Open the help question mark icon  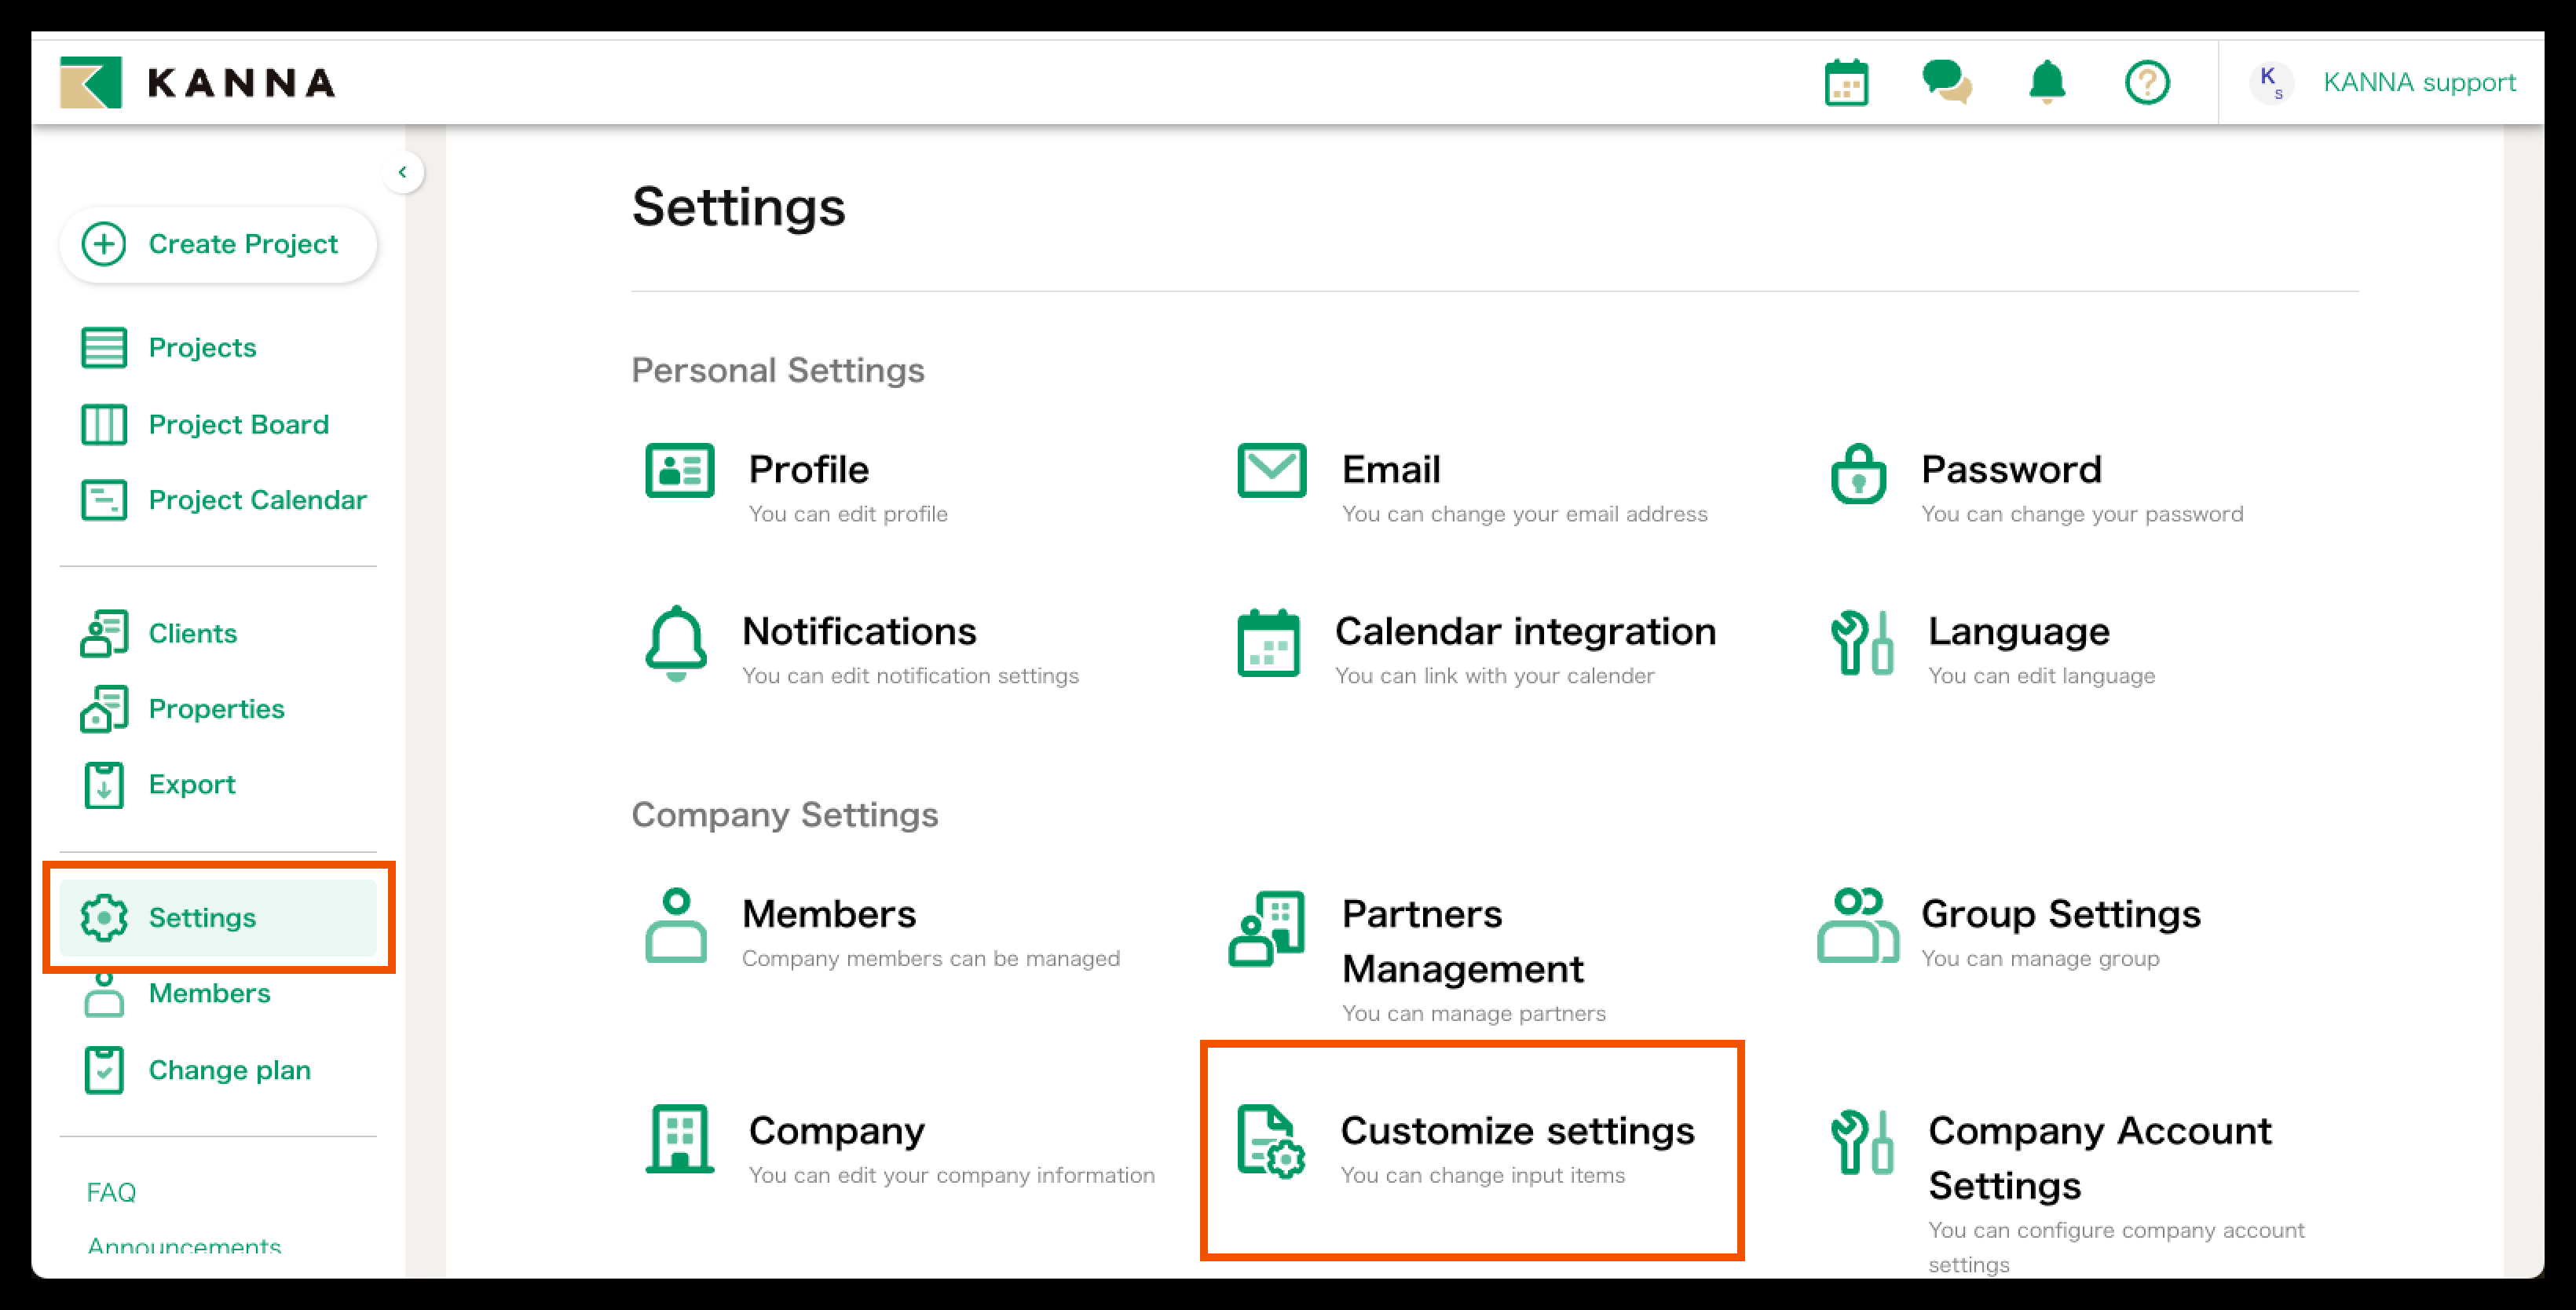click(2147, 82)
